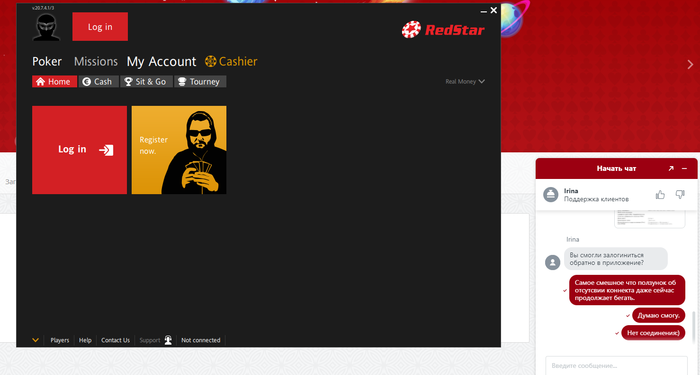700x375 pixels.
Task: Rate chat with thumbs down
Action: pos(680,194)
